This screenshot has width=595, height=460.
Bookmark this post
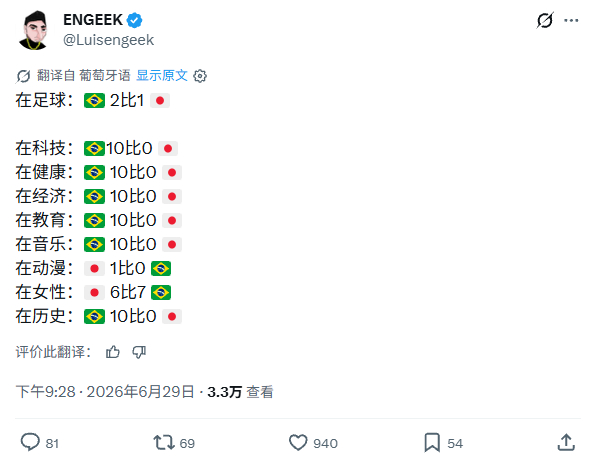[432, 443]
